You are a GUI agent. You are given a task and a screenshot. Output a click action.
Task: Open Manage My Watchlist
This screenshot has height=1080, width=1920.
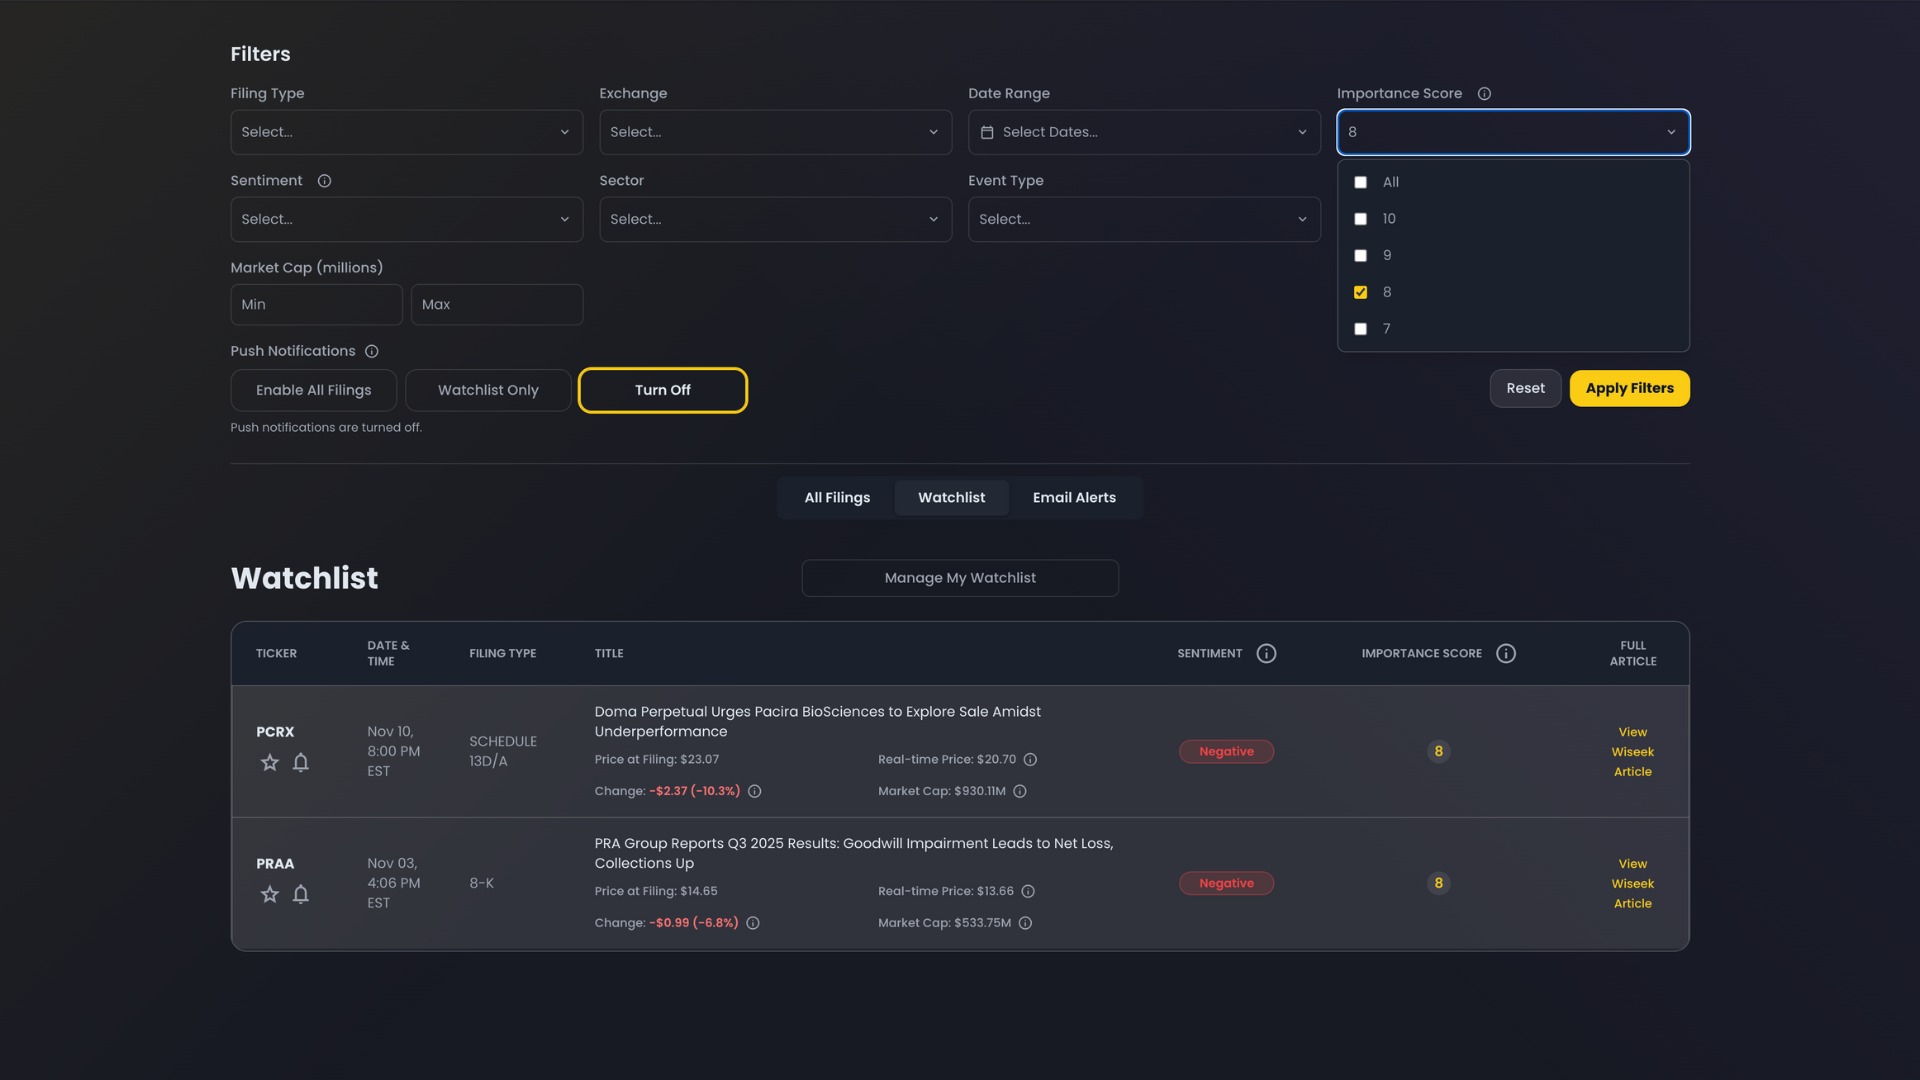point(959,577)
